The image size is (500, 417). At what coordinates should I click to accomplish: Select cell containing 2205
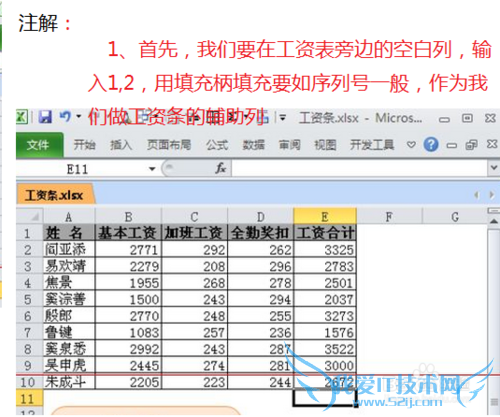pyautogui.click(x=128, y=382)
